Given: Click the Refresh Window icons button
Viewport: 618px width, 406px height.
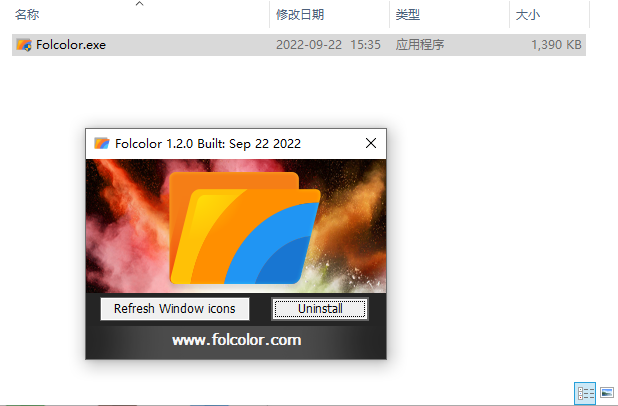Looking at the screenshot, I should 175,309.
